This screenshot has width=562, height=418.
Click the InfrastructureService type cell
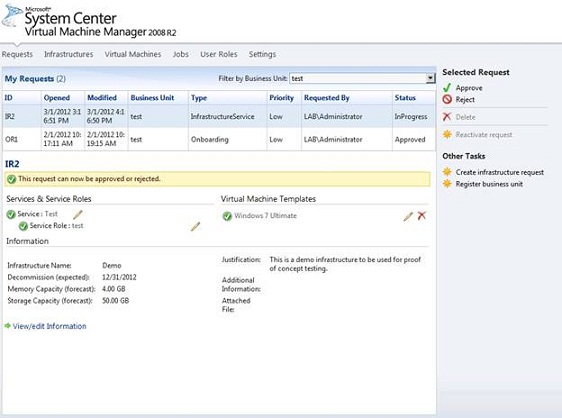[x=222, y=117]
